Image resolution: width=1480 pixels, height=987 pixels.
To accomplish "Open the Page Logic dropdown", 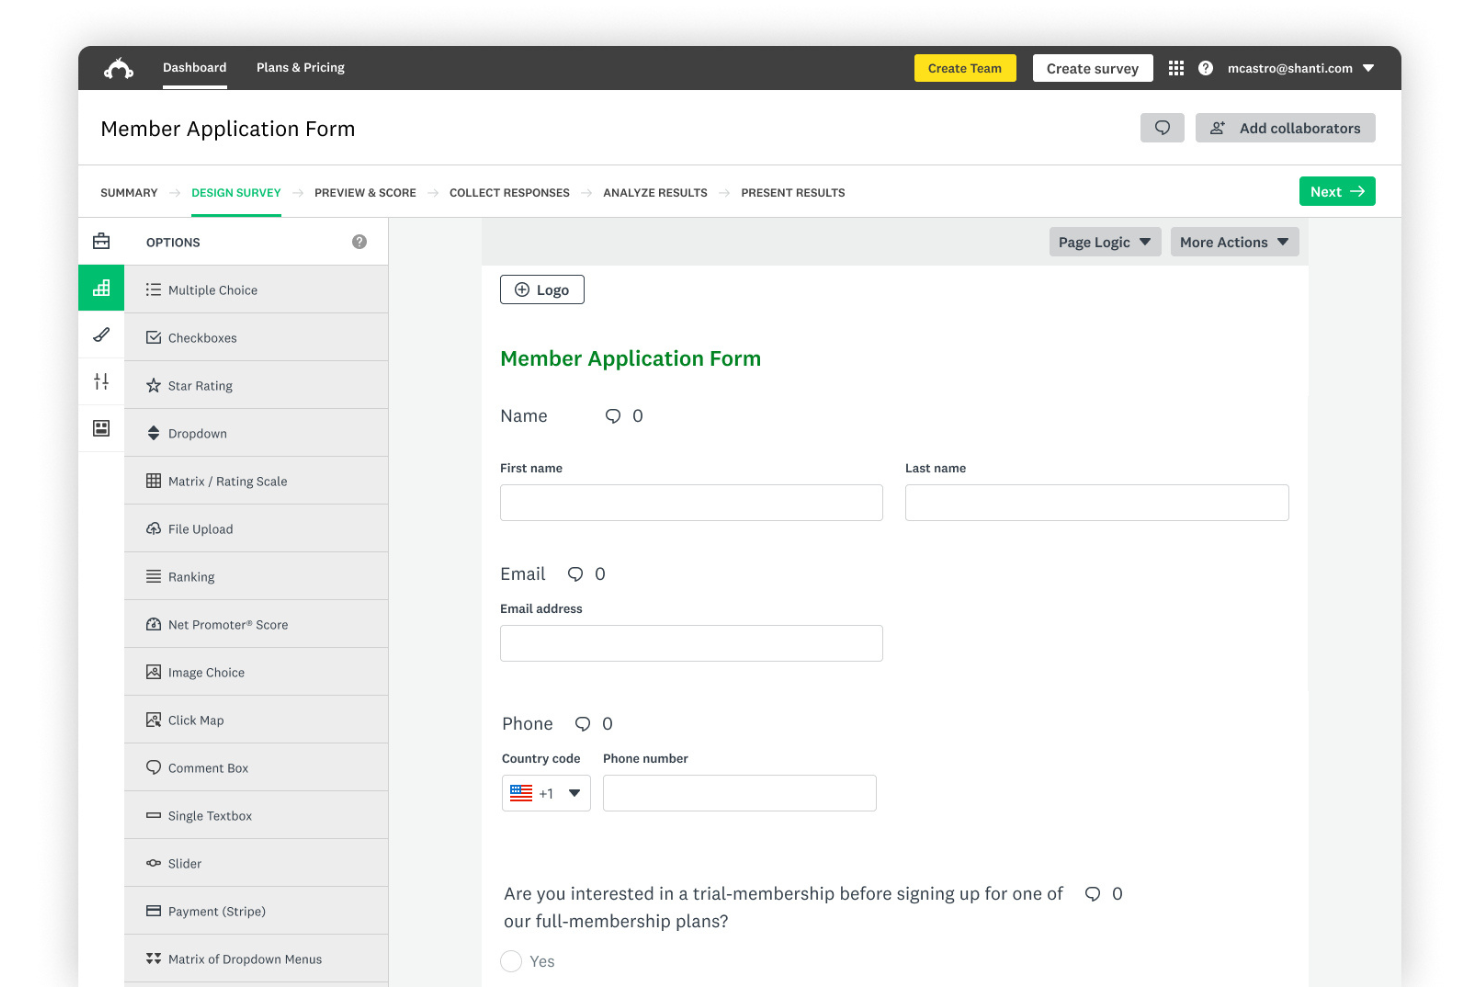I will (1105, 242).
